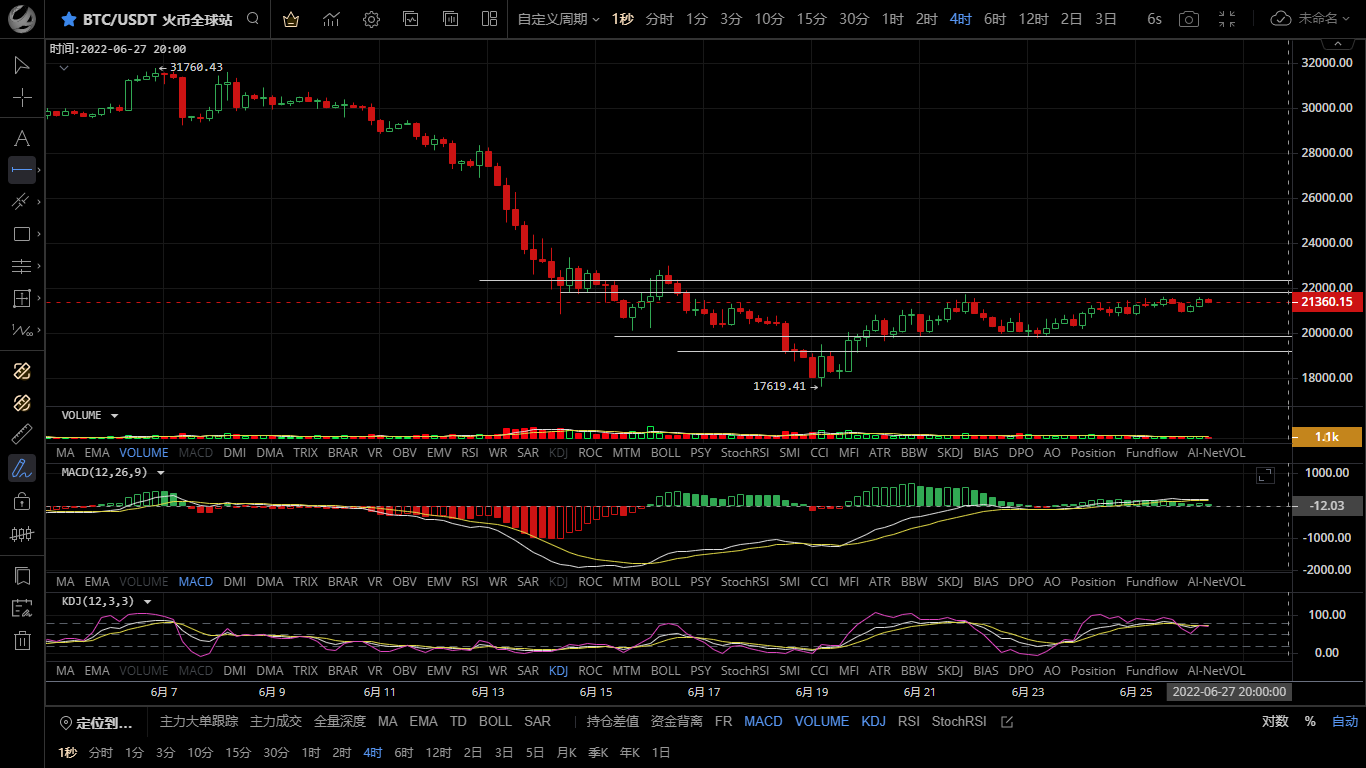
Task: Click the screenshot camera icon
Action: [1188, 19]
